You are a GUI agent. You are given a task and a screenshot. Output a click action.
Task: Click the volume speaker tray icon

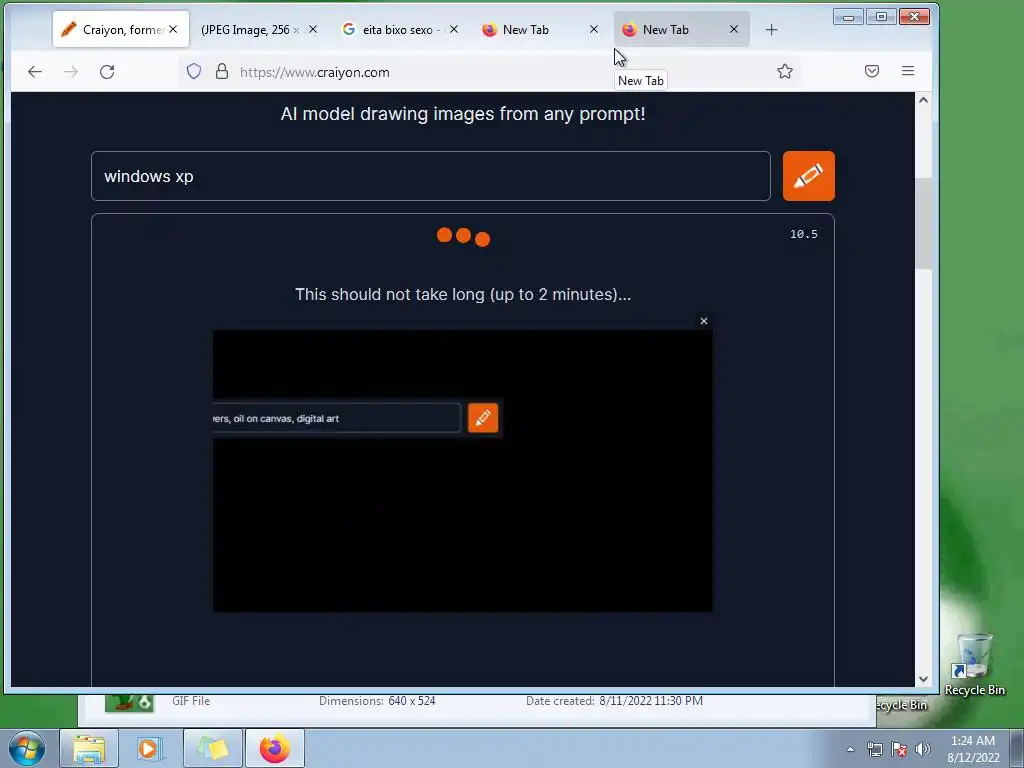click(x=922, y=749)
